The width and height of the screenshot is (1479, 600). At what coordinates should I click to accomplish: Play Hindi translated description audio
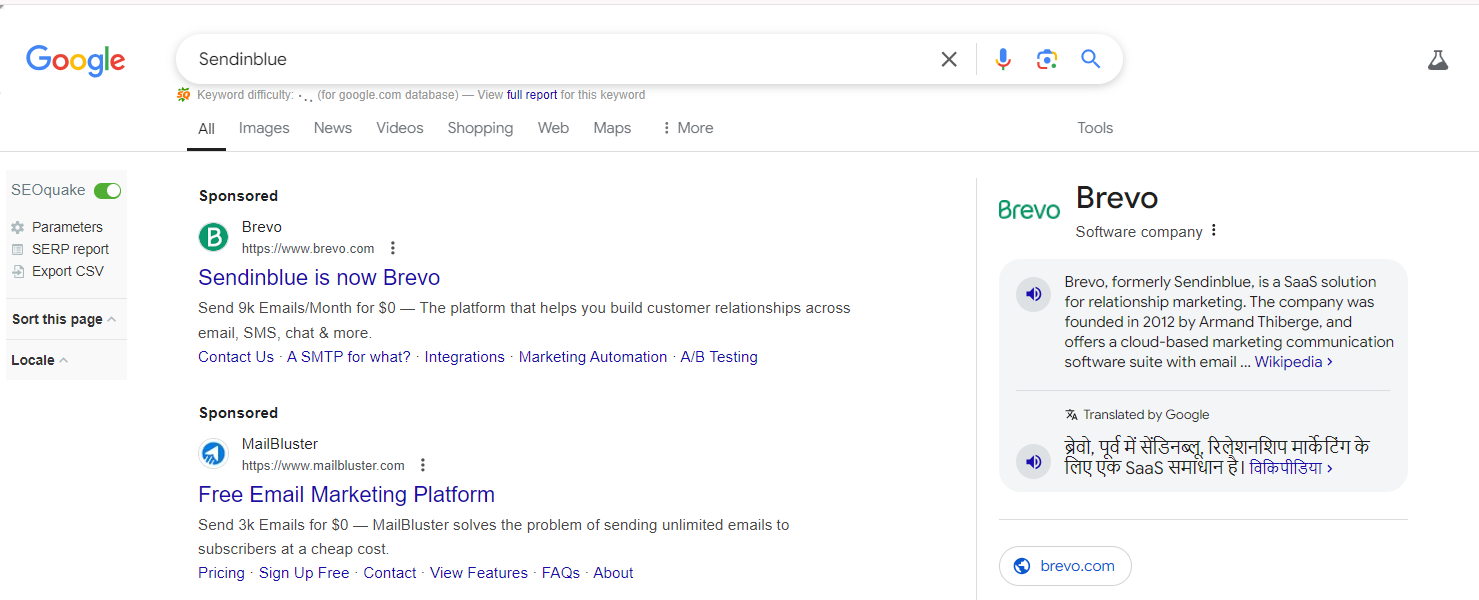[1034, 461]
